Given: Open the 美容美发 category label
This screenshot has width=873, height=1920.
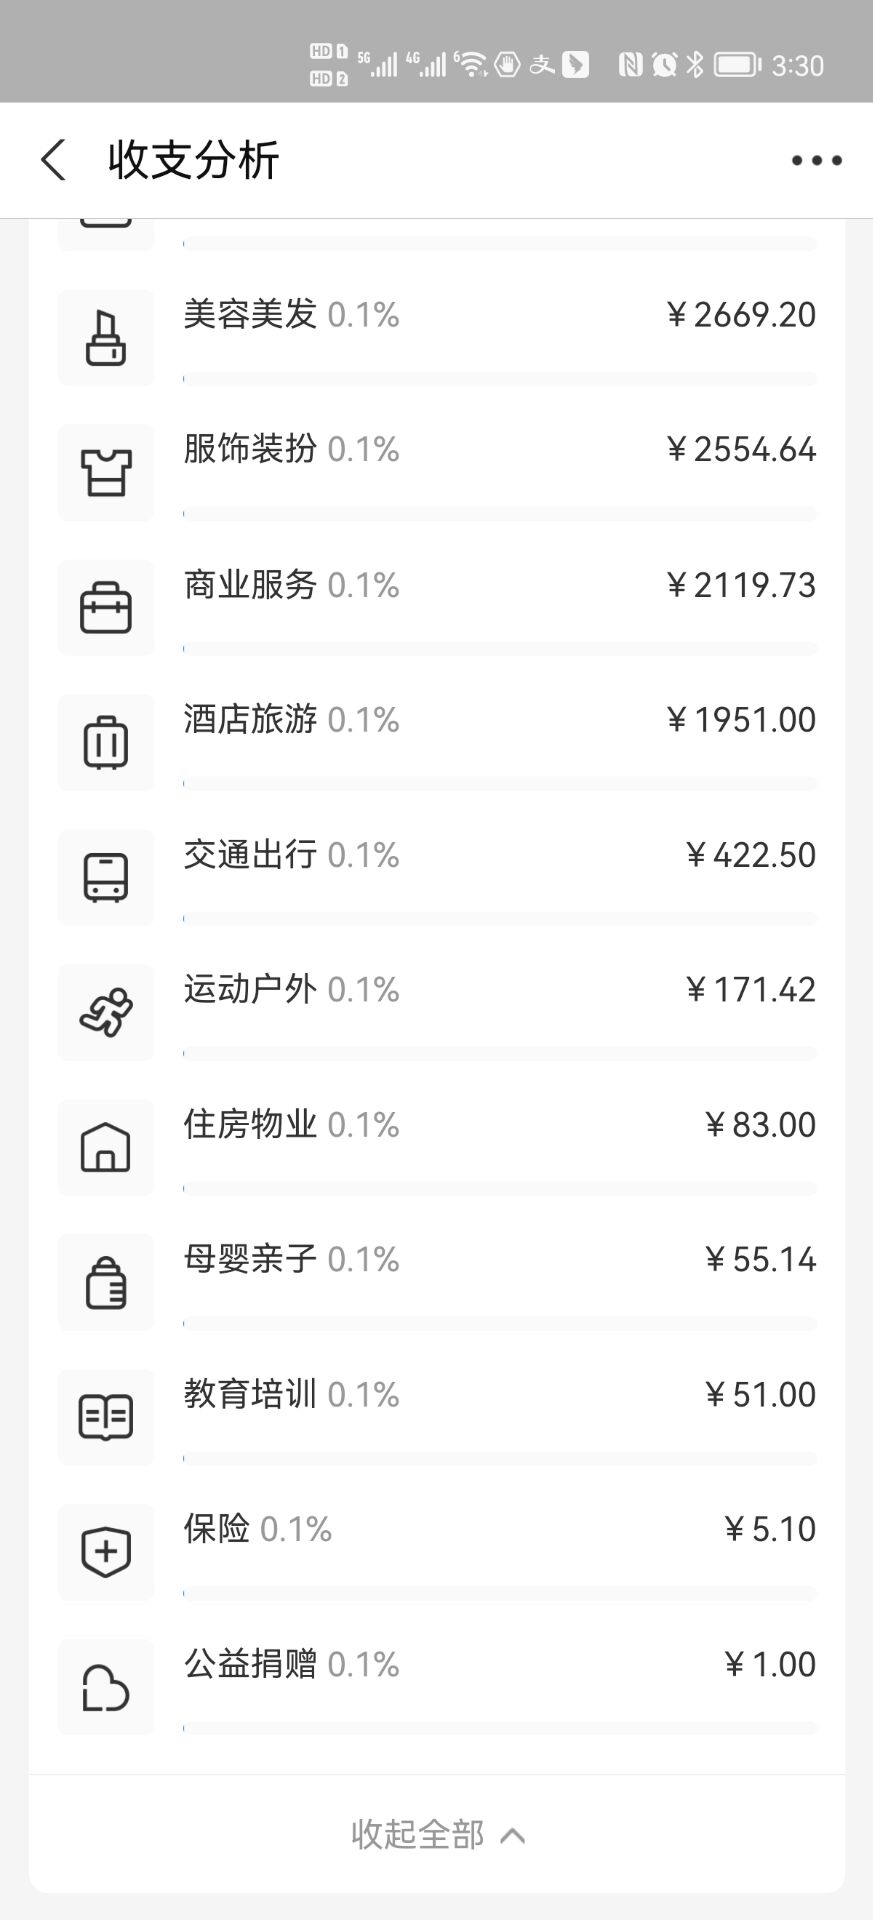Looking at the screenshot, I should (250, 314).
